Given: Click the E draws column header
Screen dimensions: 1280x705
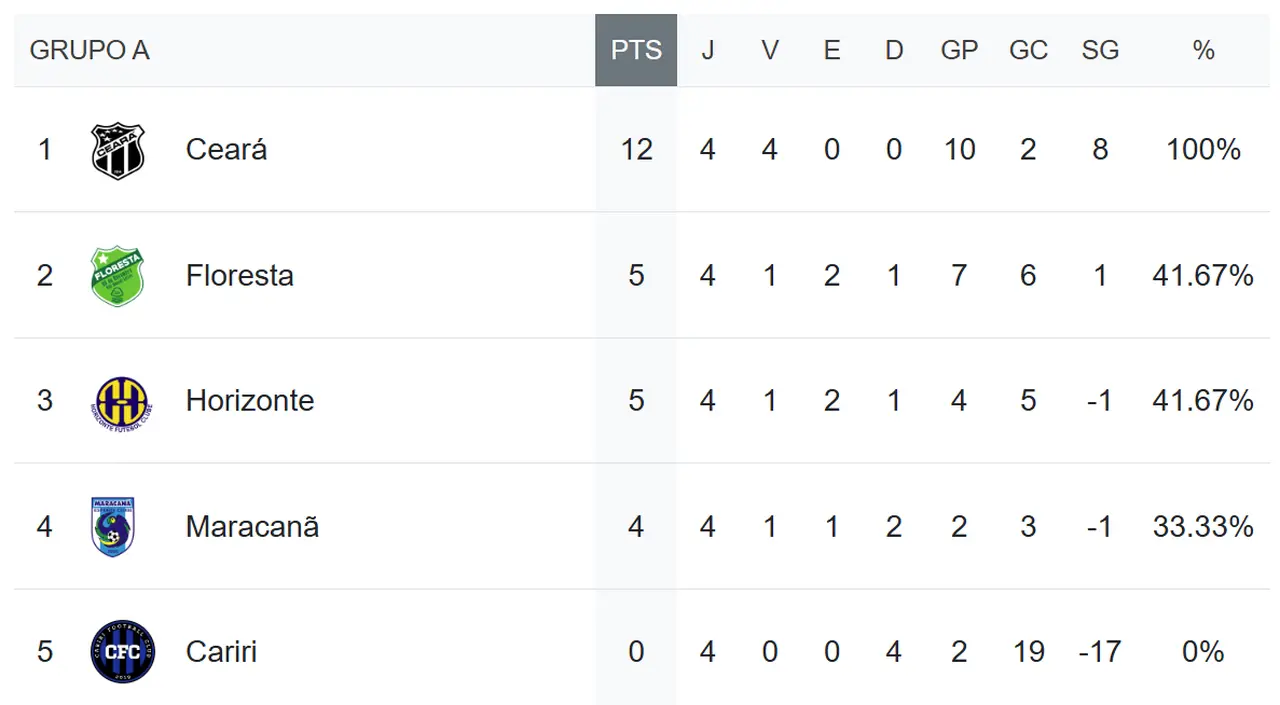Looking at the screenshot, I should (831, 50).
